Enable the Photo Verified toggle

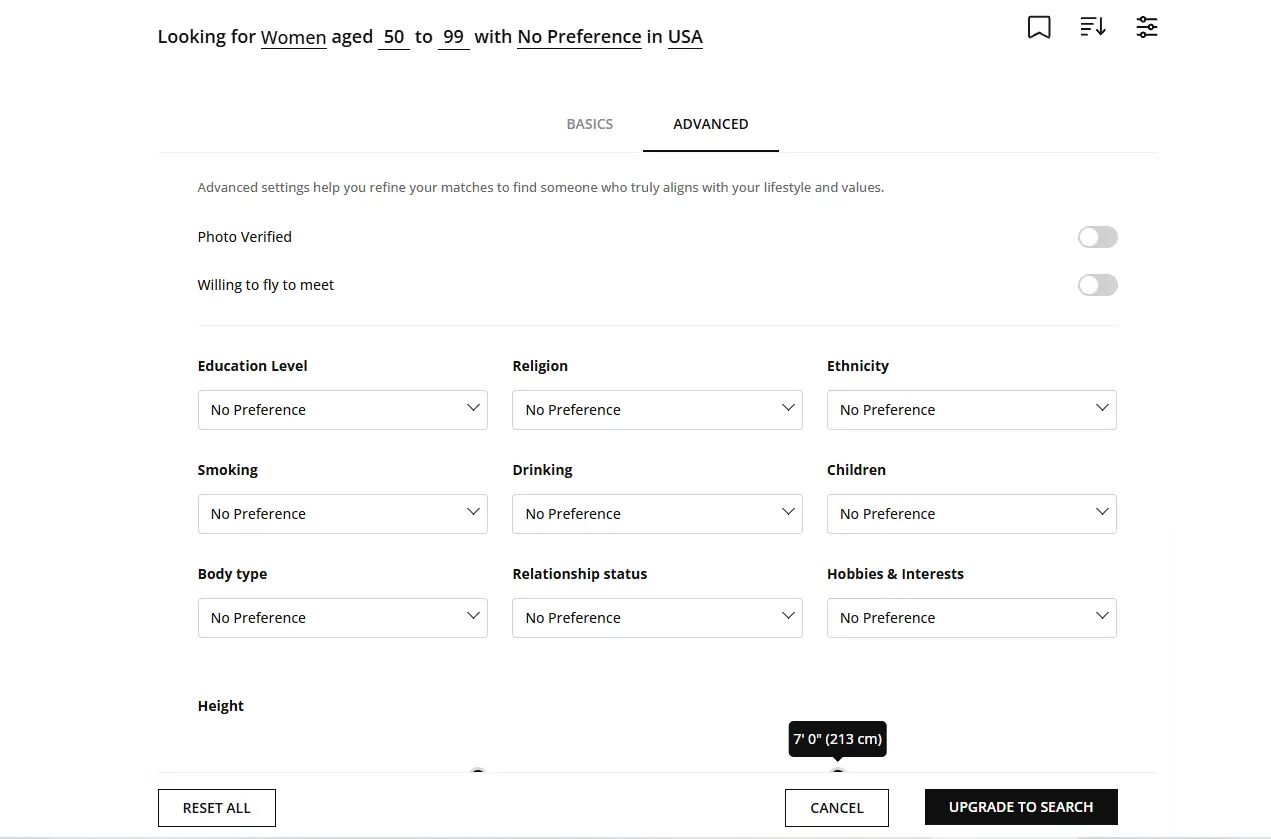1098,237
